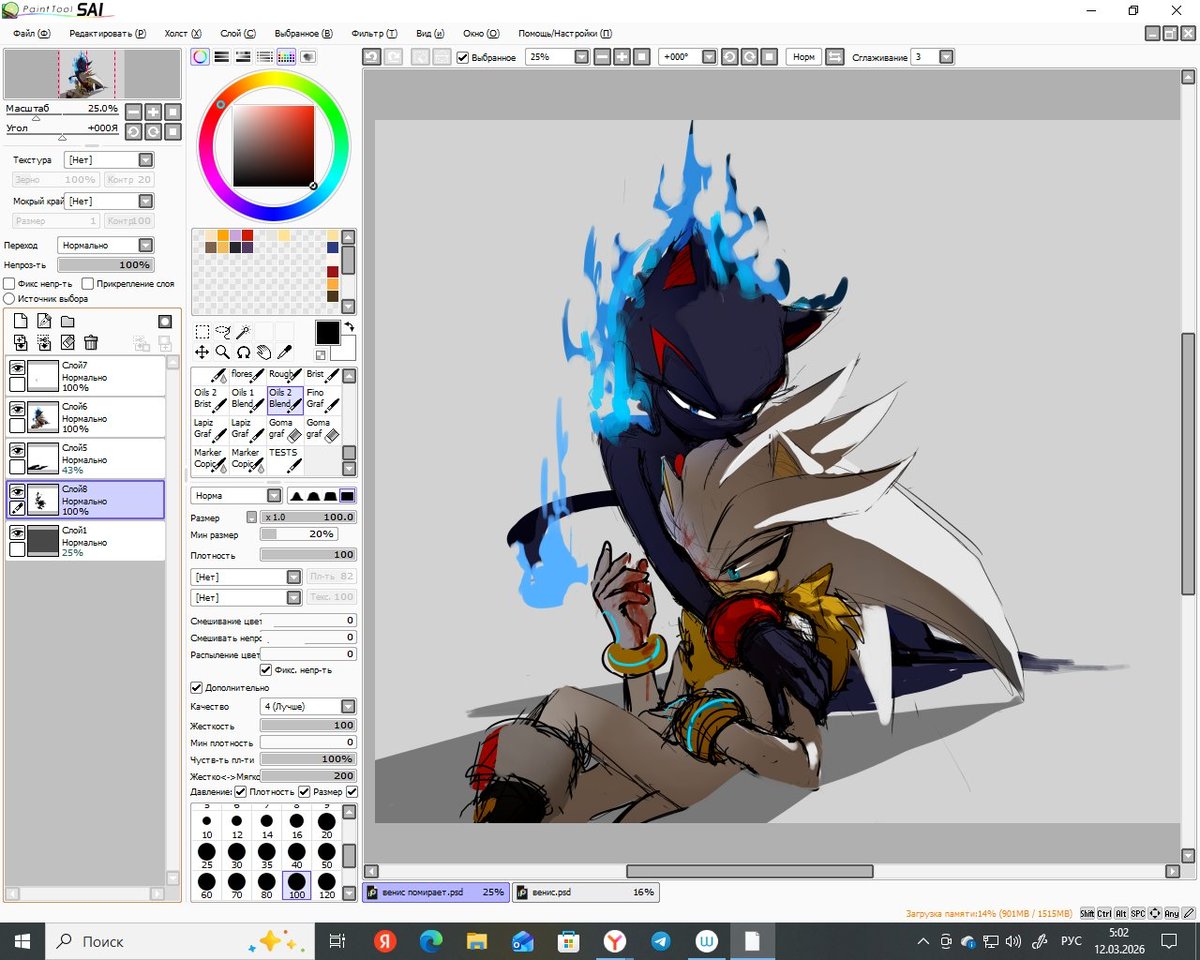Flip canvas horizontally in top toolbar
Image resolution: width=1200 pixels, height=960 pixels.
pos(835,57)
